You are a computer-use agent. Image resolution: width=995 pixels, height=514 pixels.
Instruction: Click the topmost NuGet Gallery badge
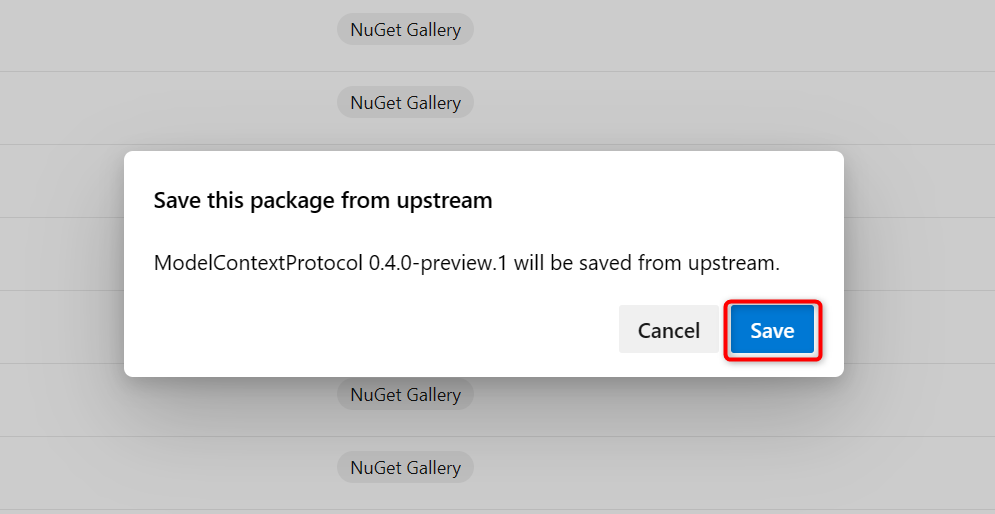(405, 30)
